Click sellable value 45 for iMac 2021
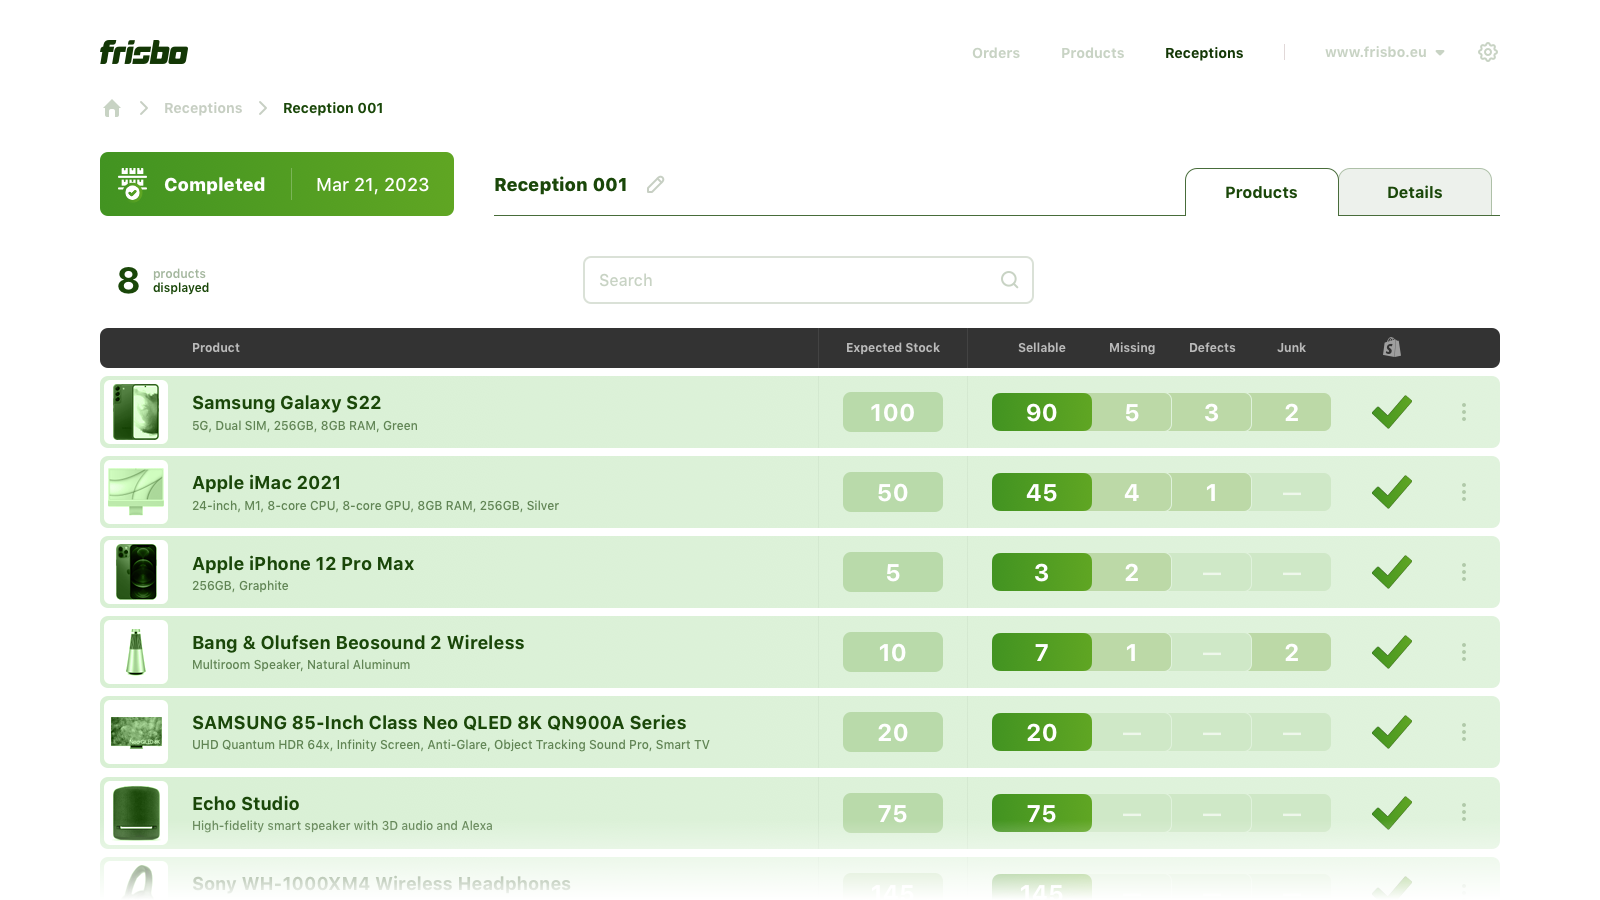The height and width of the screenshot is (900, 1600). (1042, 492)
